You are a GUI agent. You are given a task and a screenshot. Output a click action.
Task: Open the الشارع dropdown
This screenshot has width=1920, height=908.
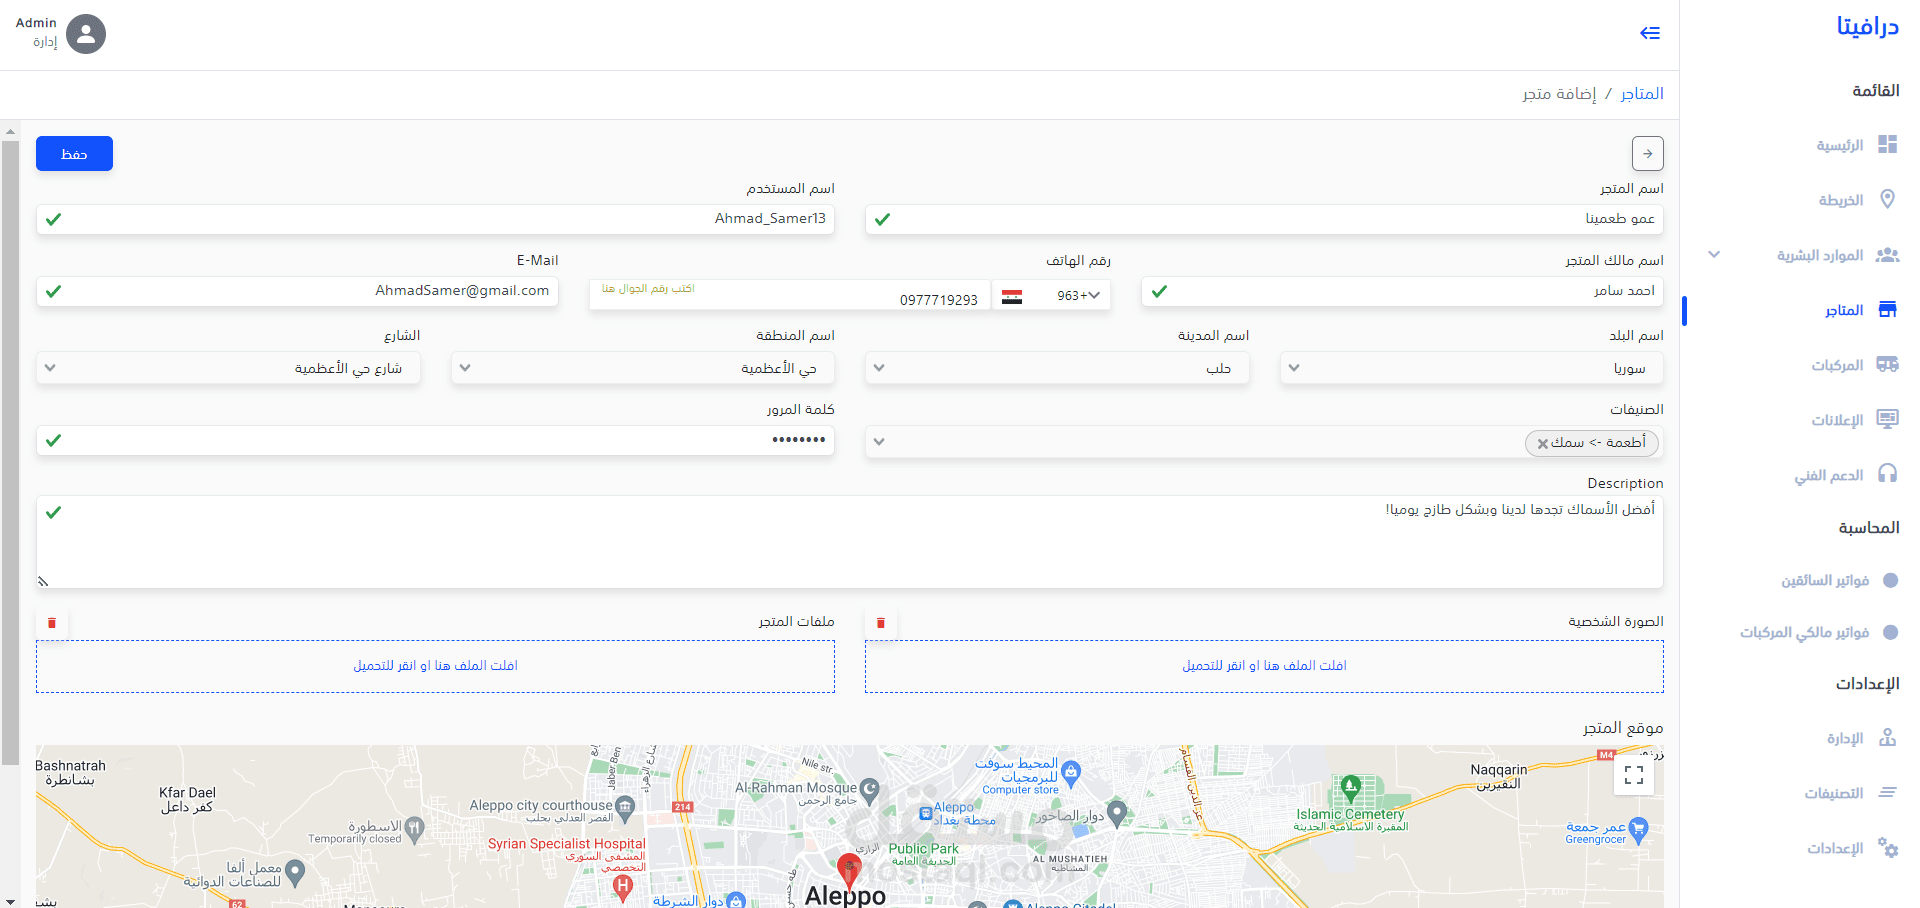[x=229, y=368]
